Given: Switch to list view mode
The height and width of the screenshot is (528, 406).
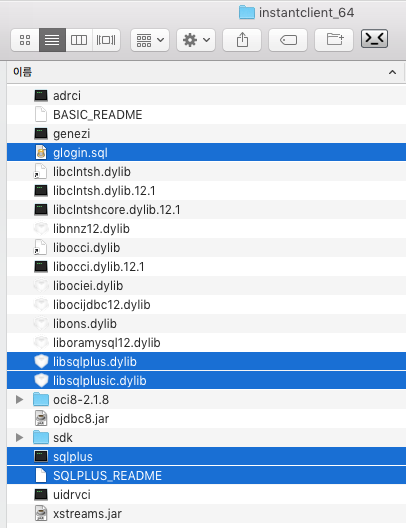Looking at the screenshot, I should coord(52,40).
